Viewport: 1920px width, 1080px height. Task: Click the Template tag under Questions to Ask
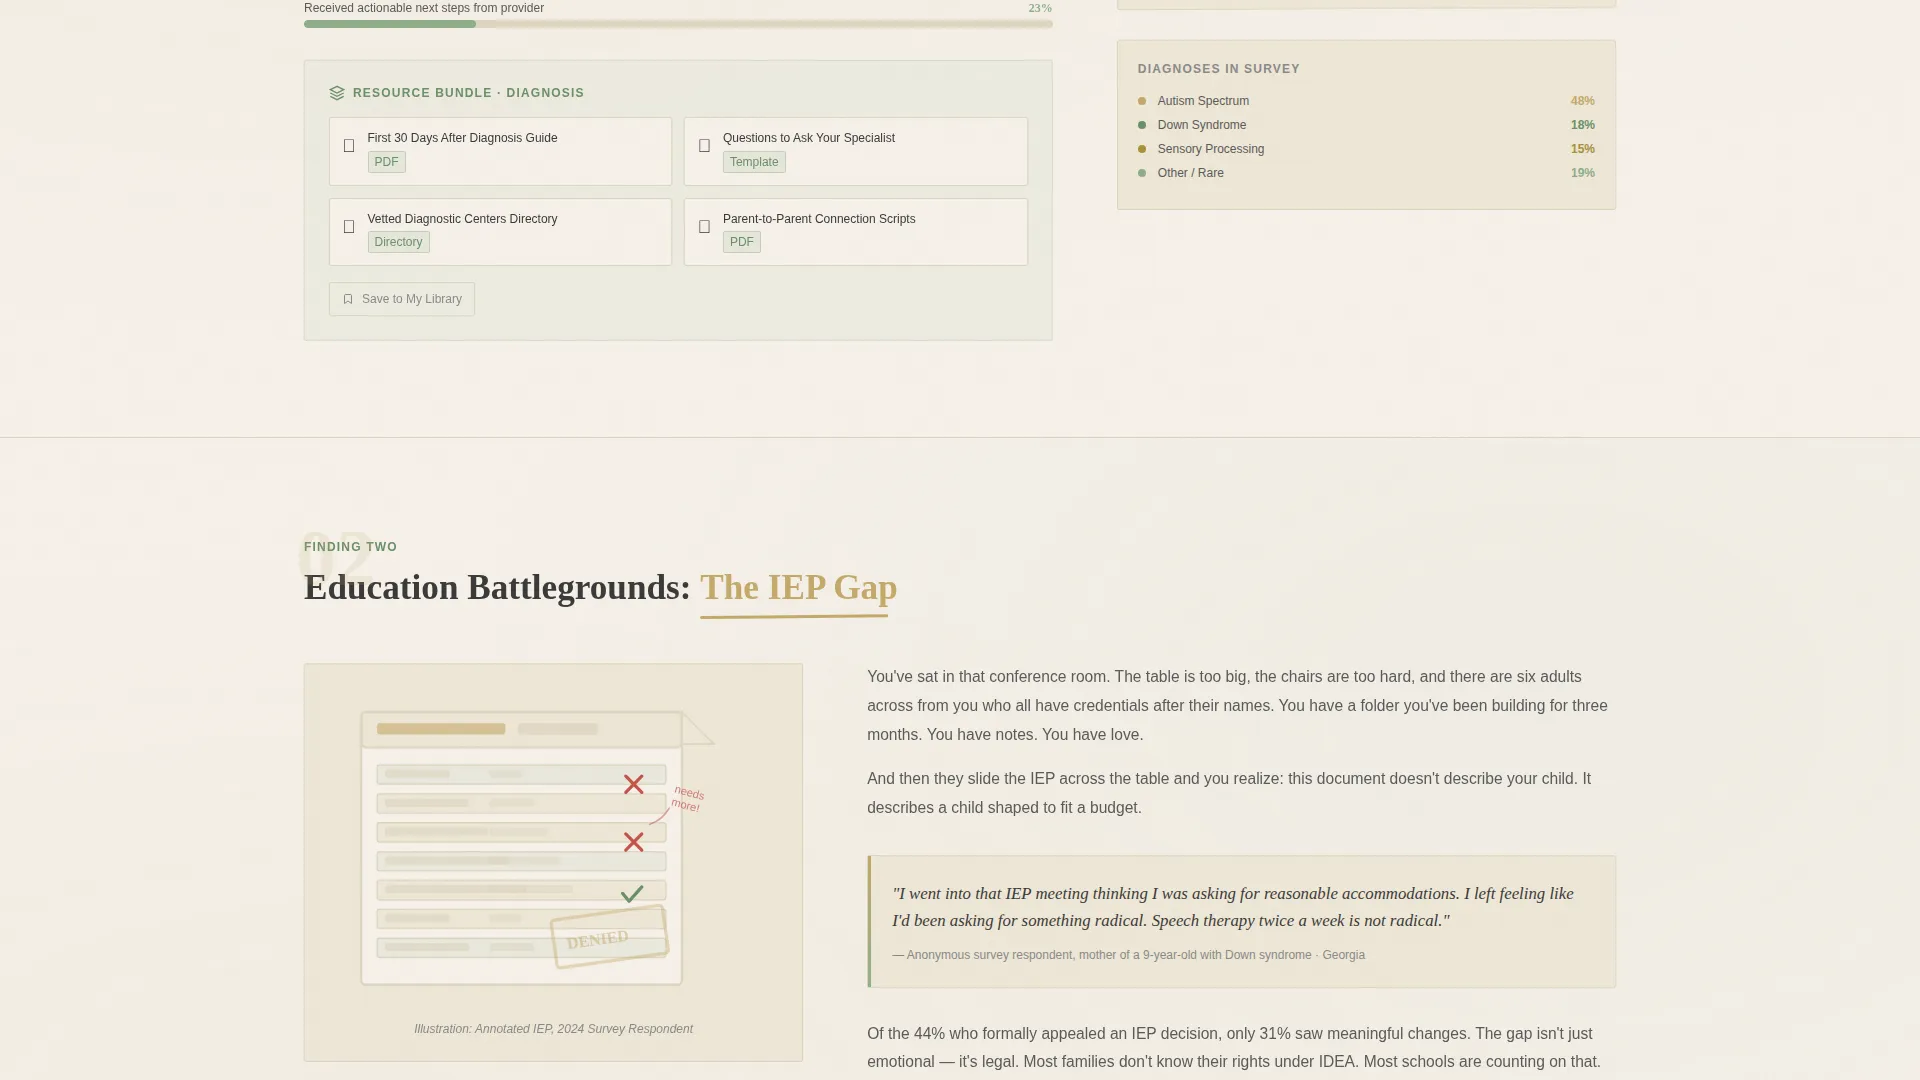754,162
